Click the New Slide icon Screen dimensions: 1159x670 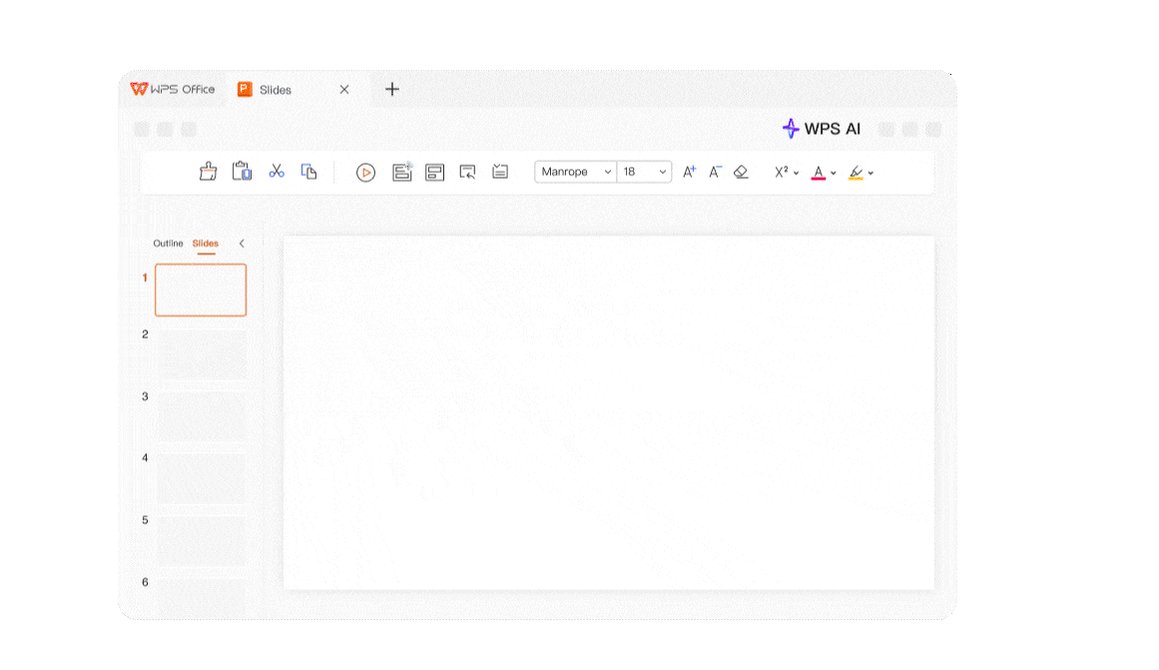[401, 172]
